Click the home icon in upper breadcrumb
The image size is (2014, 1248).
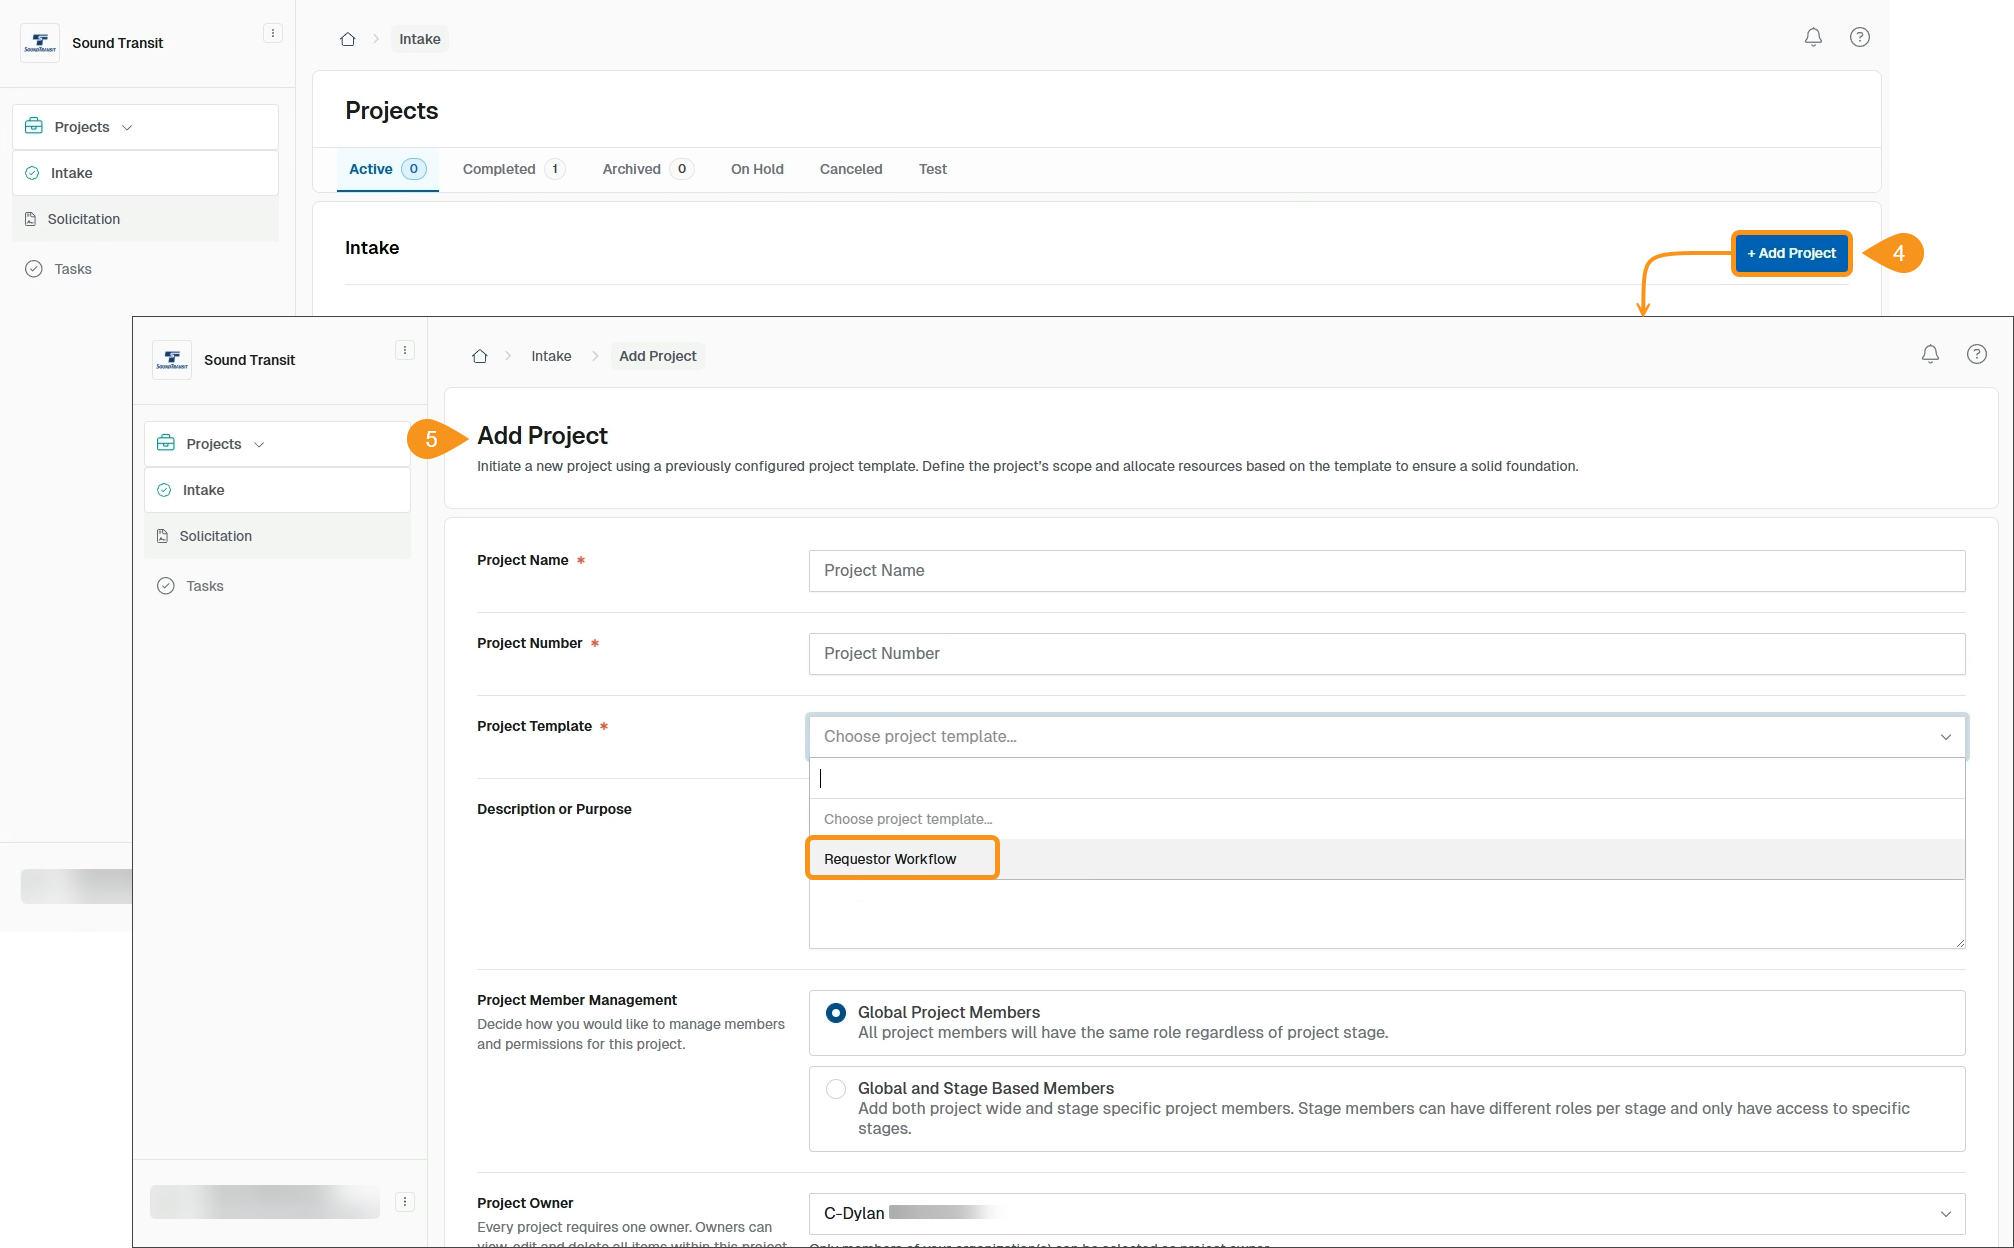click(x=348, y=39)
